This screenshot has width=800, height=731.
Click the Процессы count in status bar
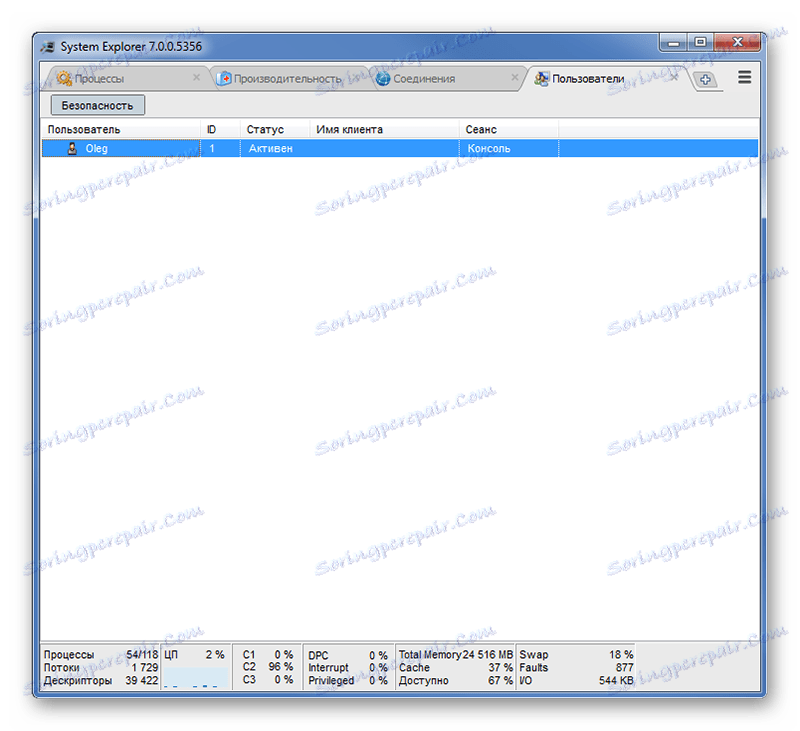tap(101, 654)
